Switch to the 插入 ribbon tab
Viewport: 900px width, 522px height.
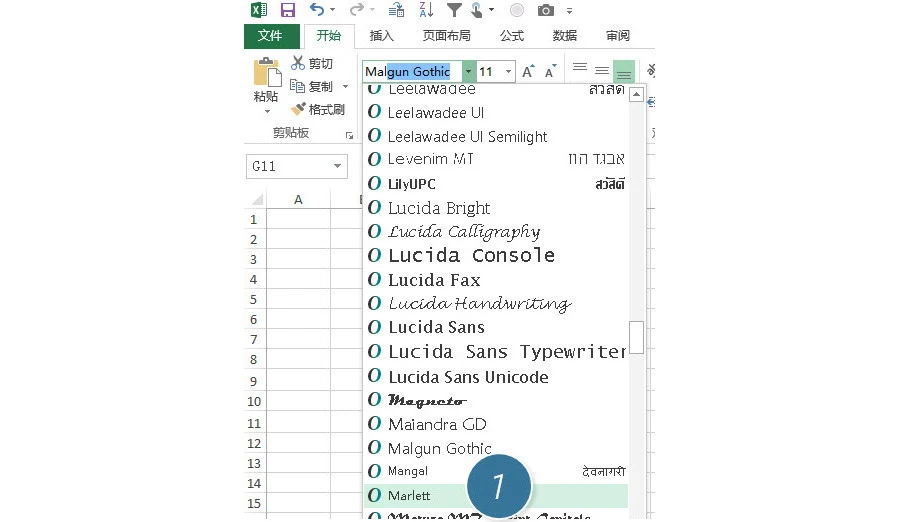click(382, 36)
